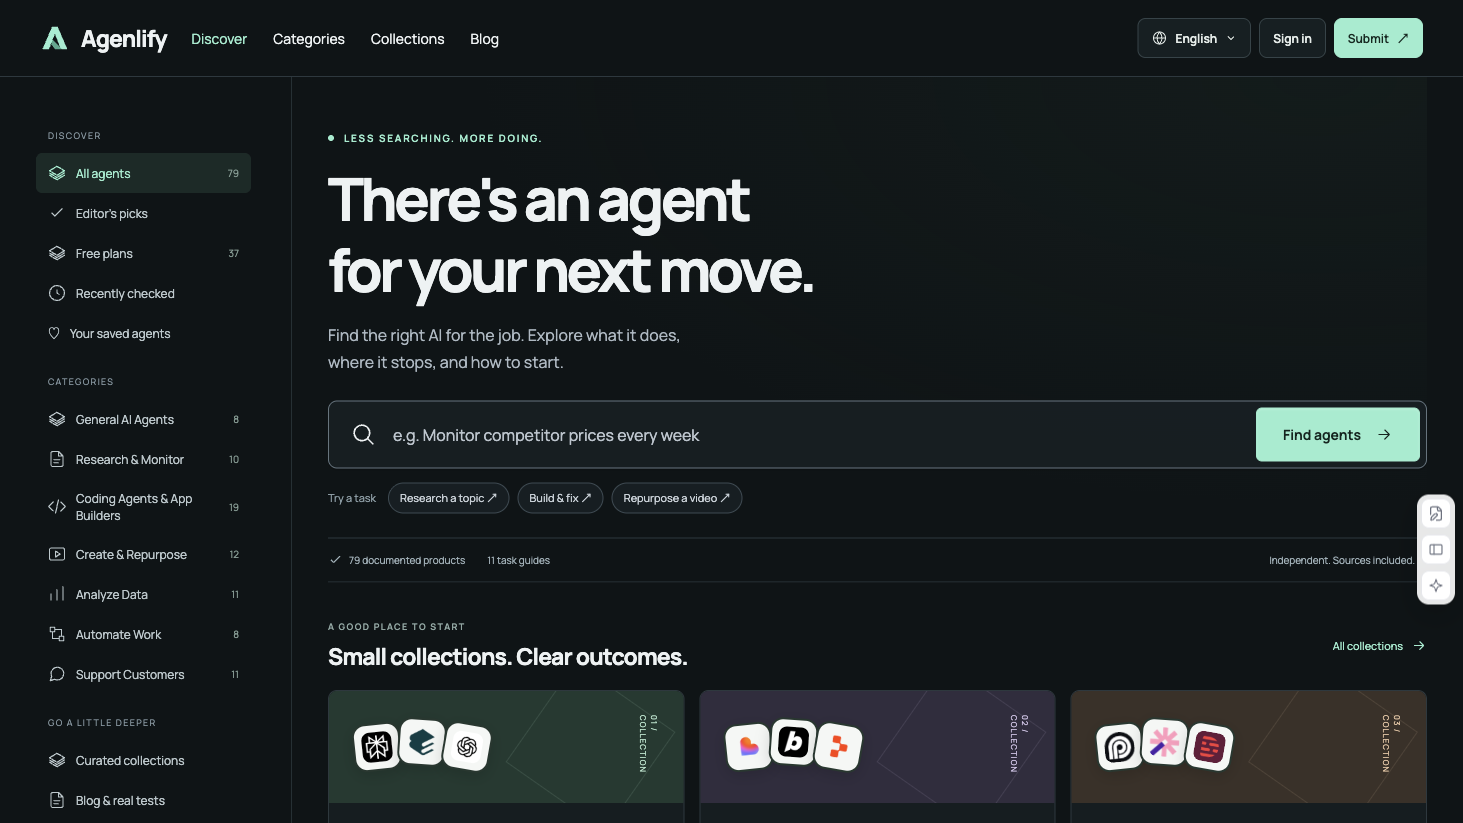Click the Support Customers chat bubble icon
This screenshot has width=1463, height=823.
57,674
